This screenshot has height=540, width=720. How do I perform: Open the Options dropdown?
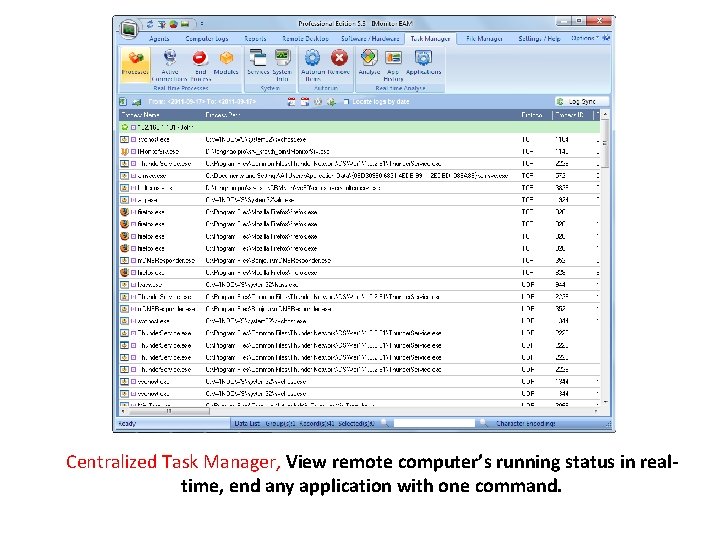(585, 38)
